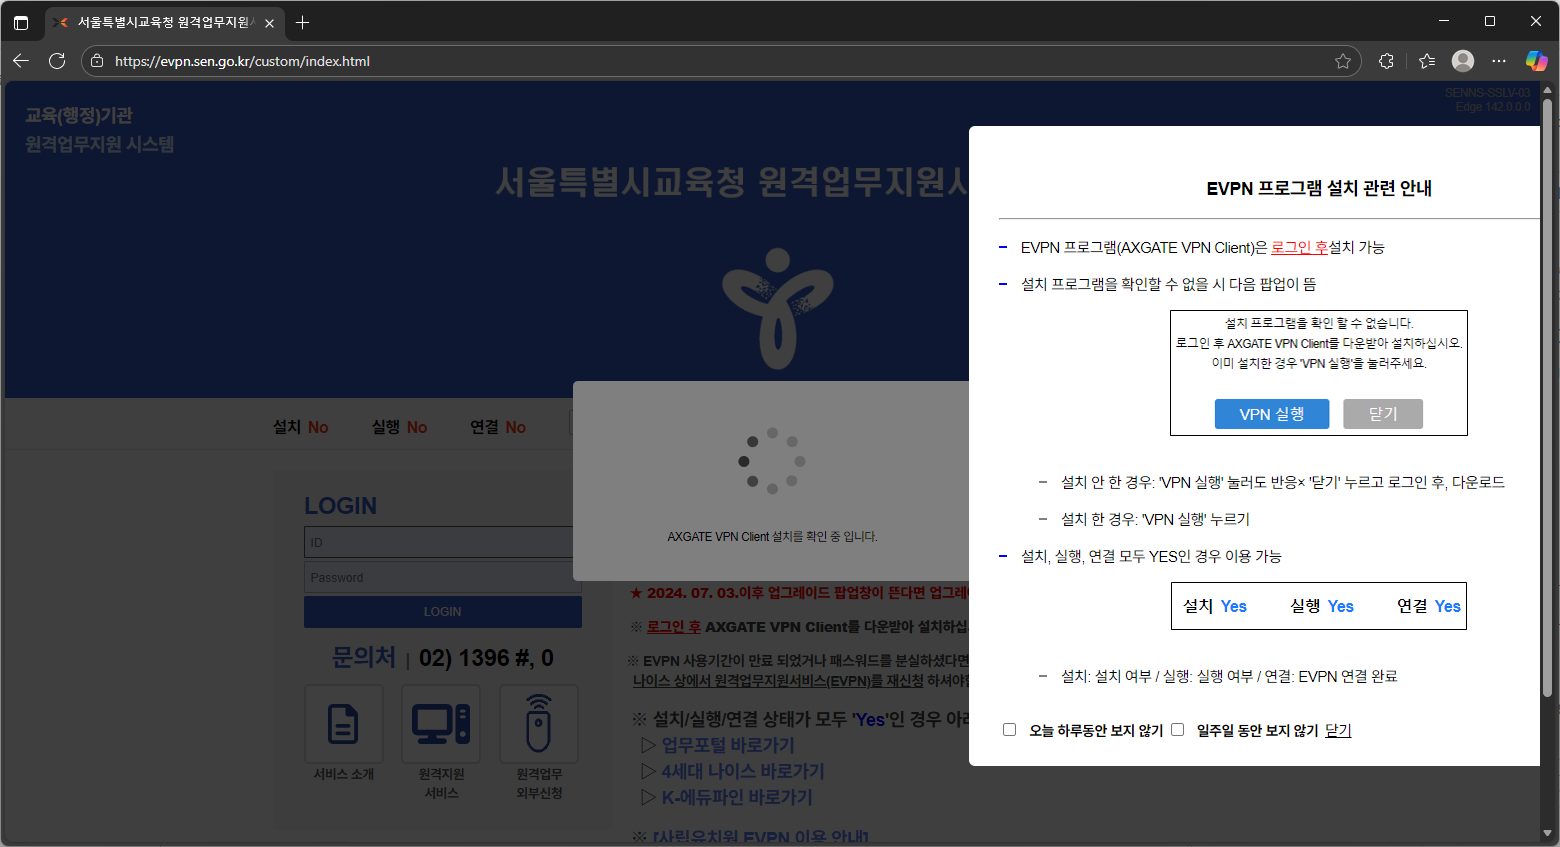
Task: Click the service introduction document icon
Action: (343, 724)
